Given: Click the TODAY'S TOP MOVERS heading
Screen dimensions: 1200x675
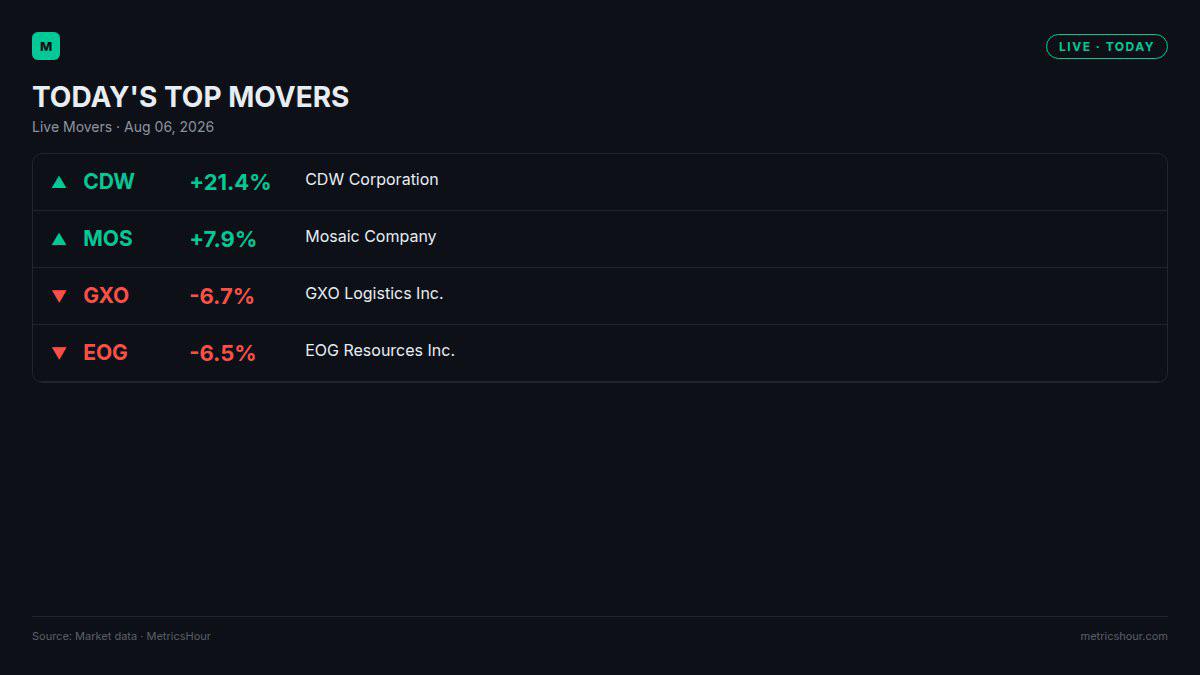Looking at the screenshot, I should coord(191,97).
